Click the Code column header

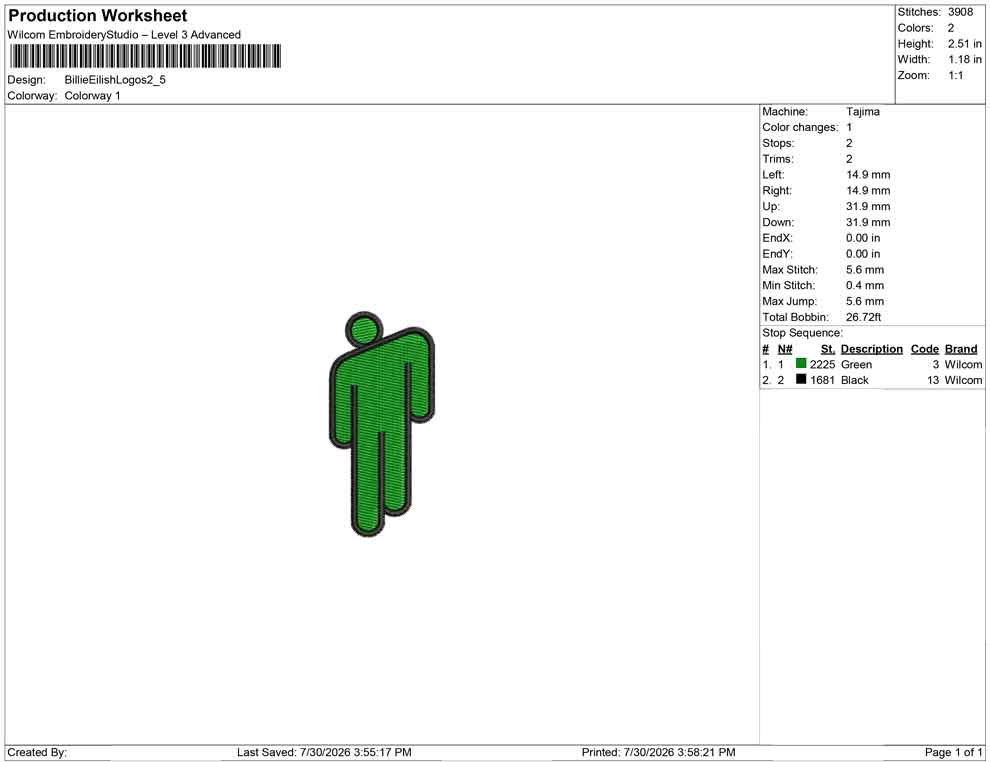(924, 348)
